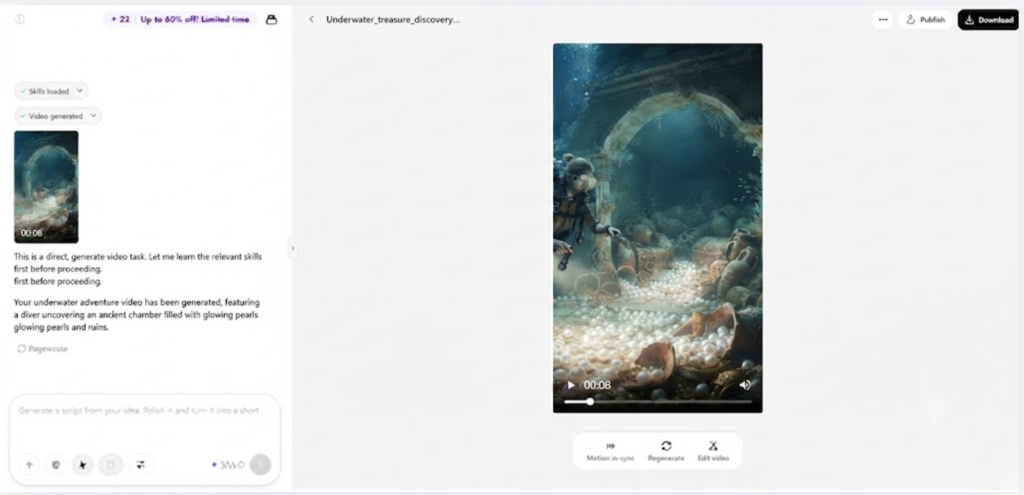Open the printer-like icon beside the discount banner
The width and height of the screenshot is (1024, 495).
pos(272,20)
